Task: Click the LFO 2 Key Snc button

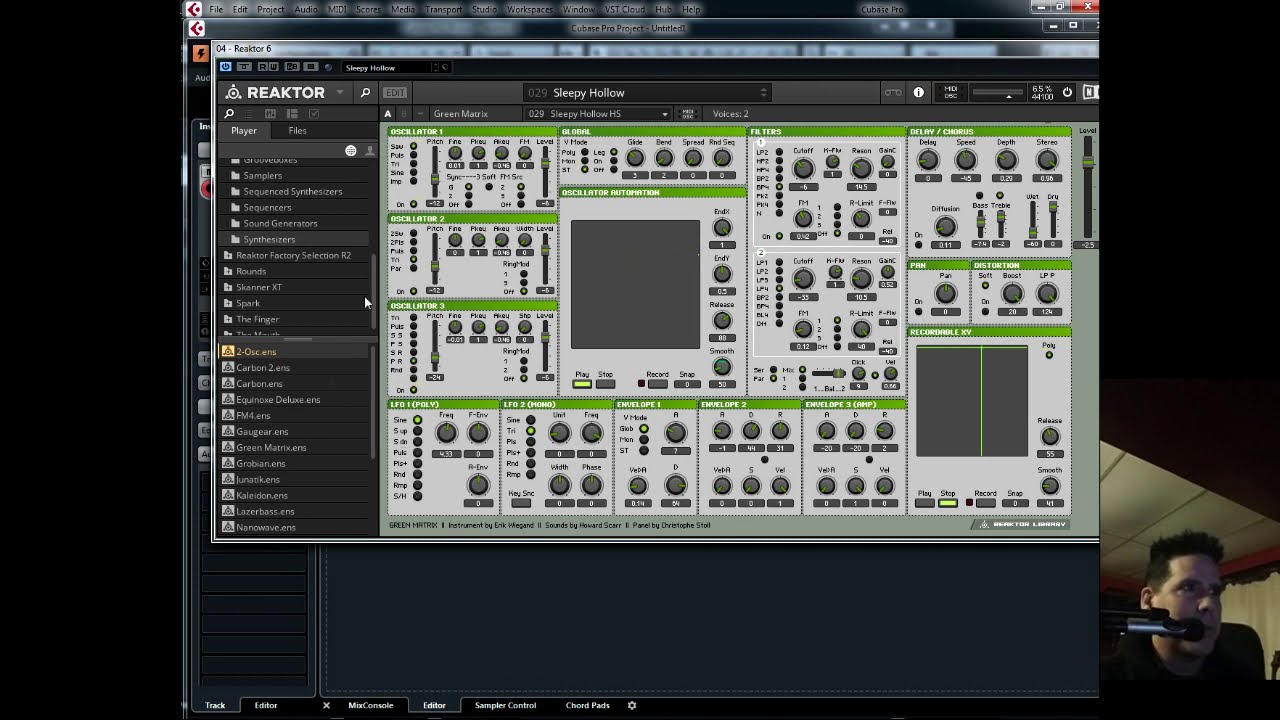Action: coord(521,502)
